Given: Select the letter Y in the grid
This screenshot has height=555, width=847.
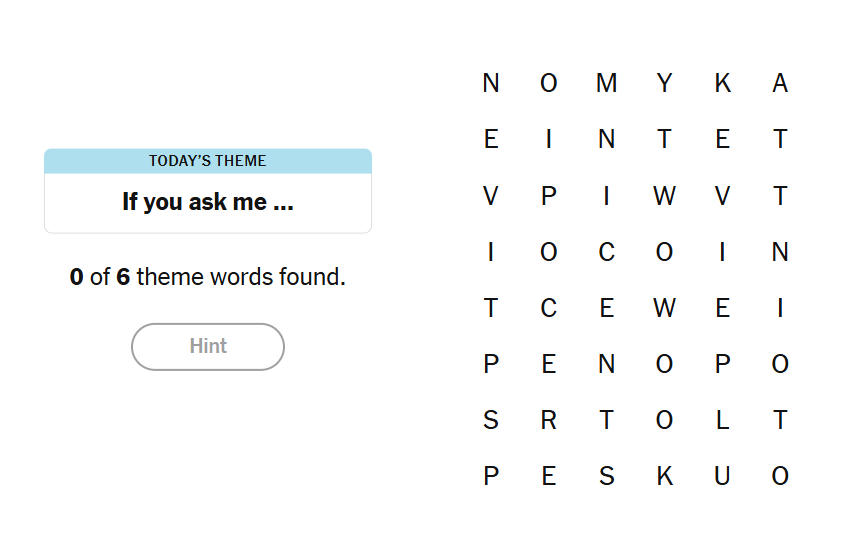Looking at the screenshot, I should 664,83.
